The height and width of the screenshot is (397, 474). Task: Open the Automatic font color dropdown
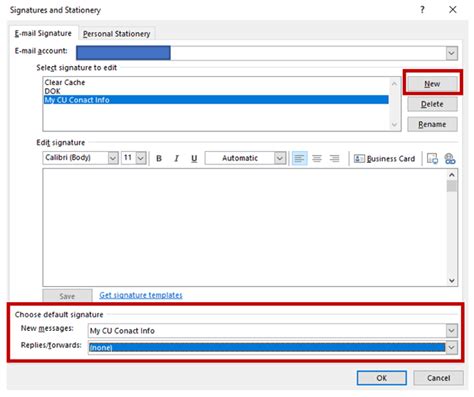280,158
